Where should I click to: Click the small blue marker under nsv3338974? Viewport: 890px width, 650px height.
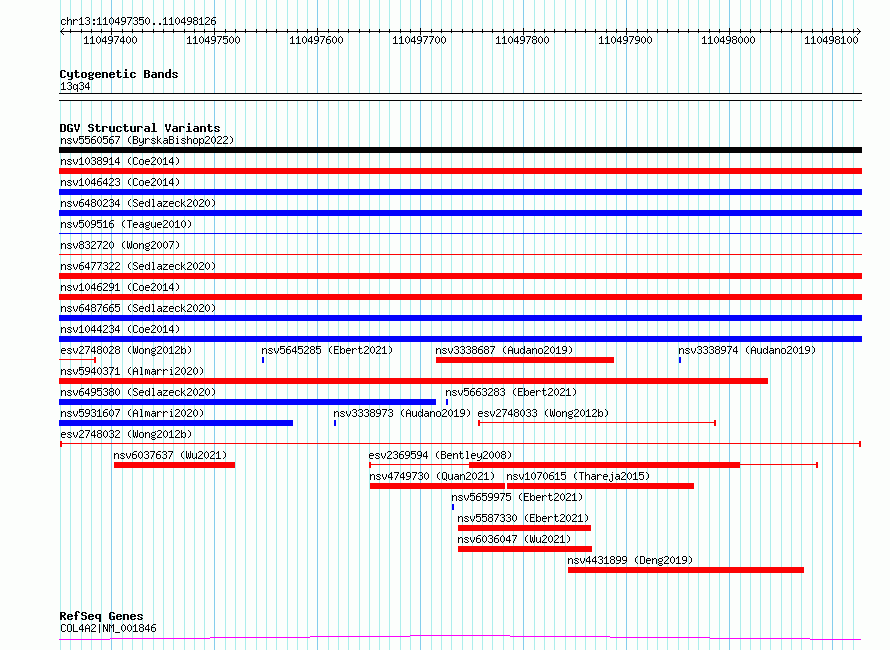point(679,360)
